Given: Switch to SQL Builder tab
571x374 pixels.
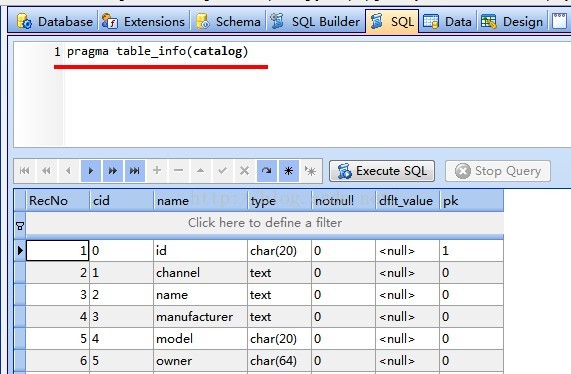Looking at the screenshot, I should point(315,21).
